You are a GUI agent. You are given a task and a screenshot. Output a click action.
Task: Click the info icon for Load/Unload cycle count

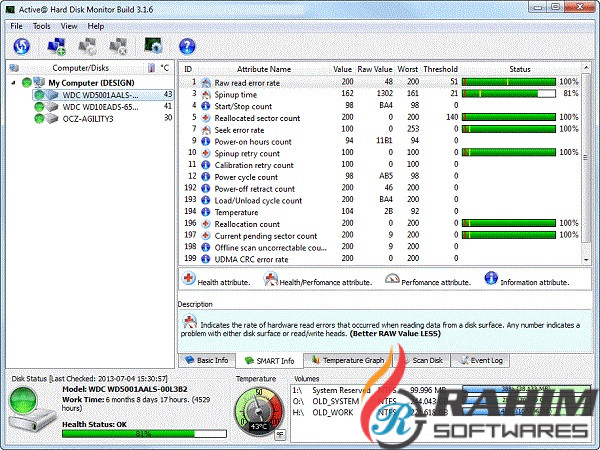(206, 200)
